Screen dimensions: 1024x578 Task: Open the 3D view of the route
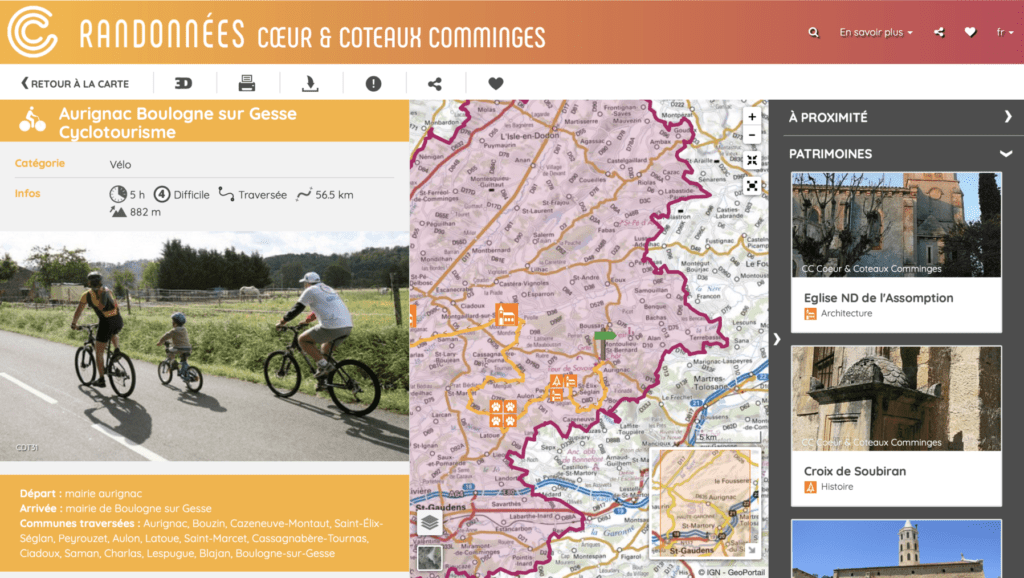[x=184, y=83]
